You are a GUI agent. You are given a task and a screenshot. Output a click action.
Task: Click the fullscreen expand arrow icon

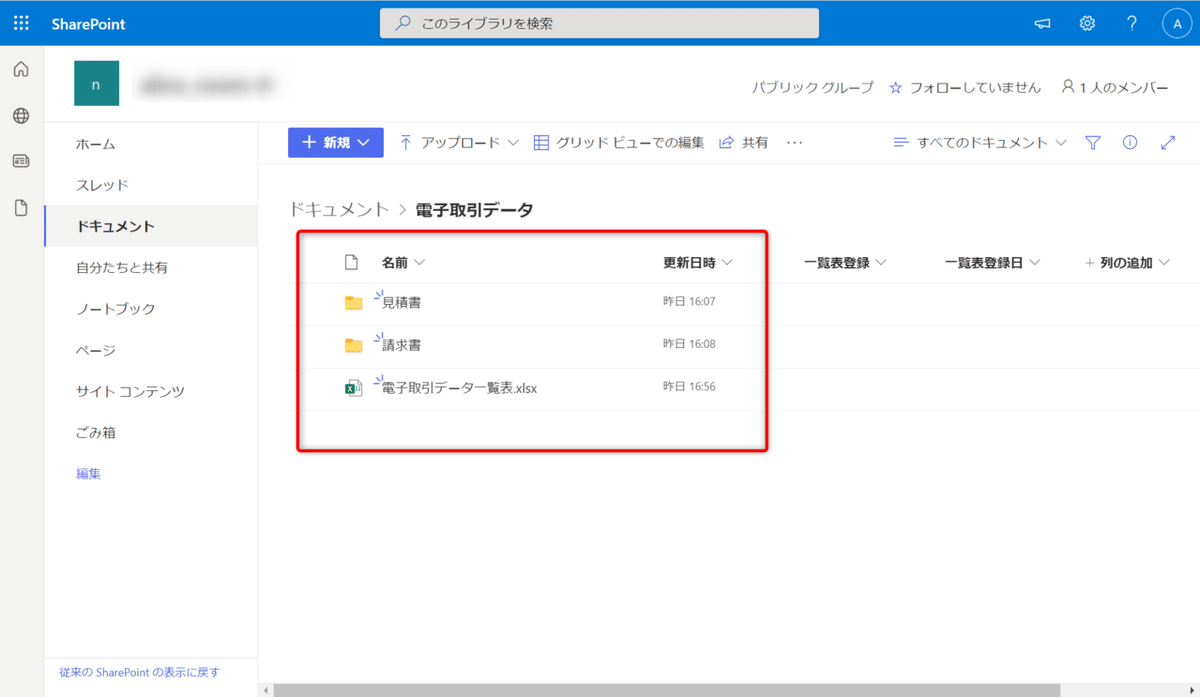1168,142
